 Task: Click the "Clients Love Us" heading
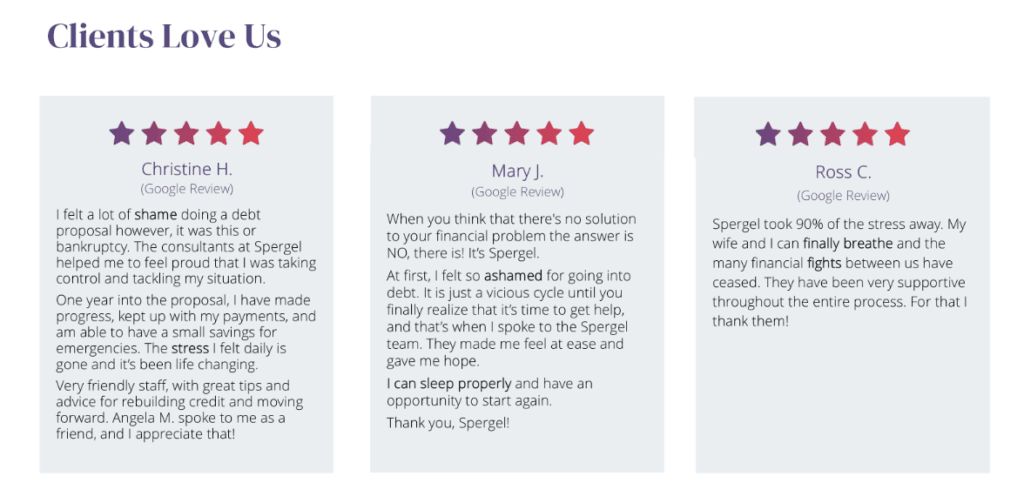(x=164, y=37)
